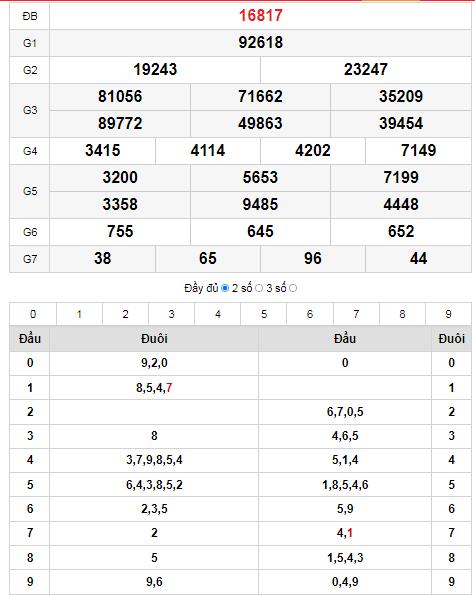Click head values "1,5,4,3" for tail 8
The image size is (475, 595).
point(345,558)
